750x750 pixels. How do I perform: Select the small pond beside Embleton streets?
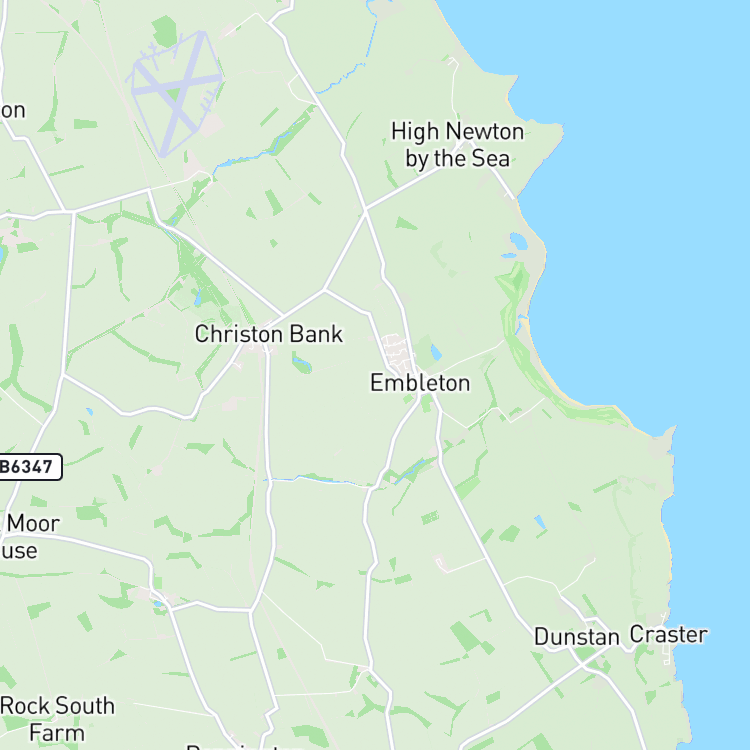pos(436,352)
